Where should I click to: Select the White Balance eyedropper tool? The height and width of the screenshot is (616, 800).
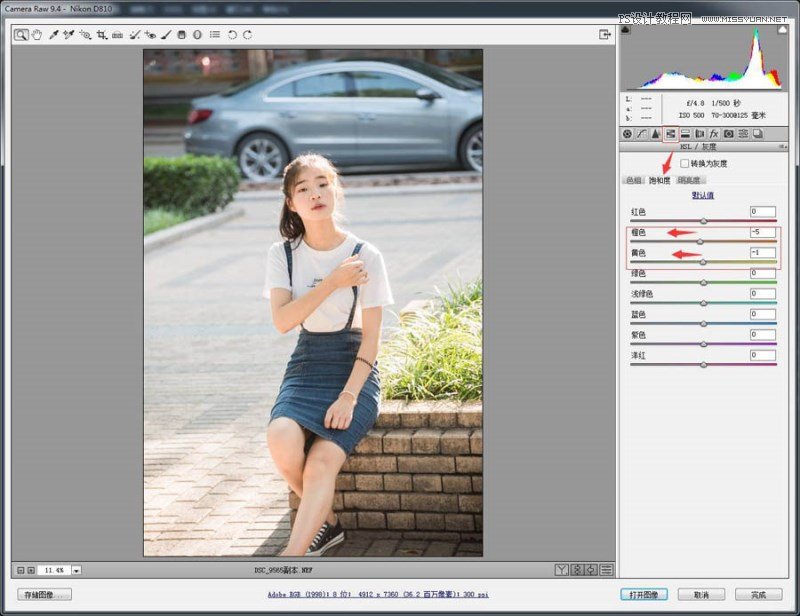(52, 34)
